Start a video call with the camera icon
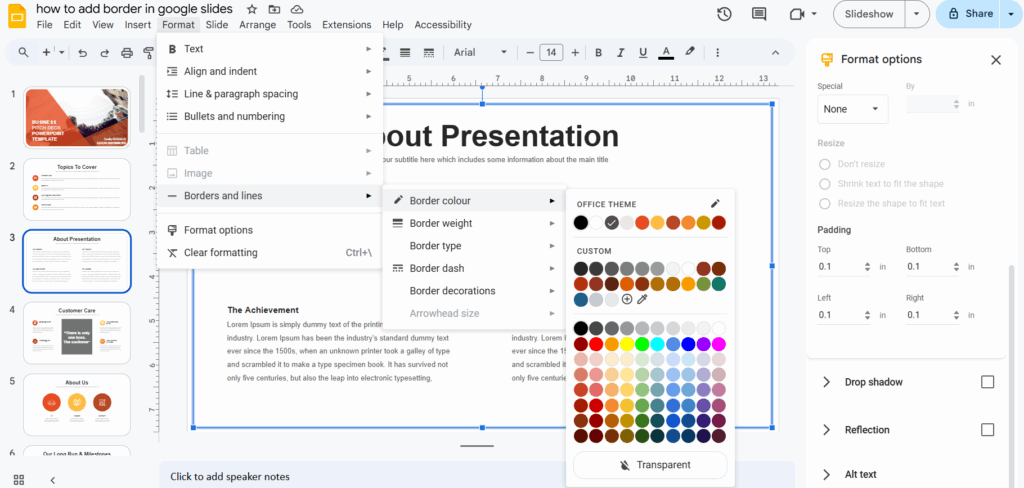The width and height of the screenshot is (1024, 488). (x=797, y=14)
